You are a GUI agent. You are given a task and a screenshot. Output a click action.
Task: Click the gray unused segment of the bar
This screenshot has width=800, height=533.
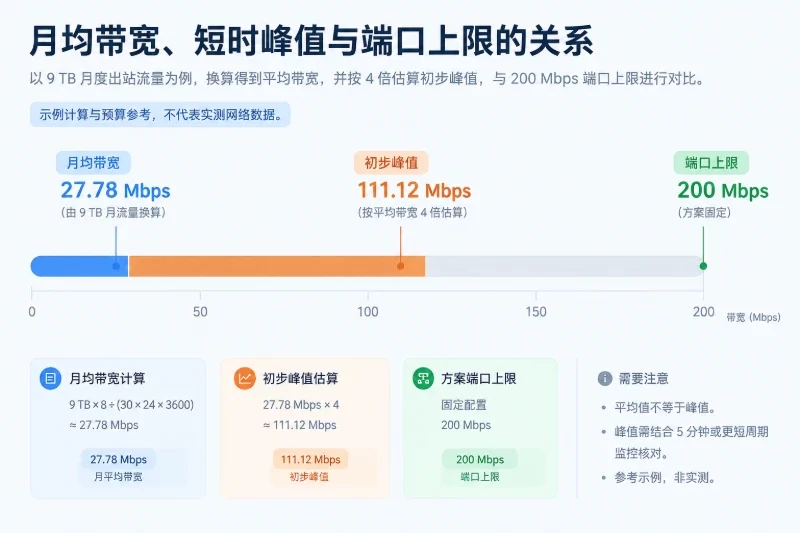click(564, 266)
